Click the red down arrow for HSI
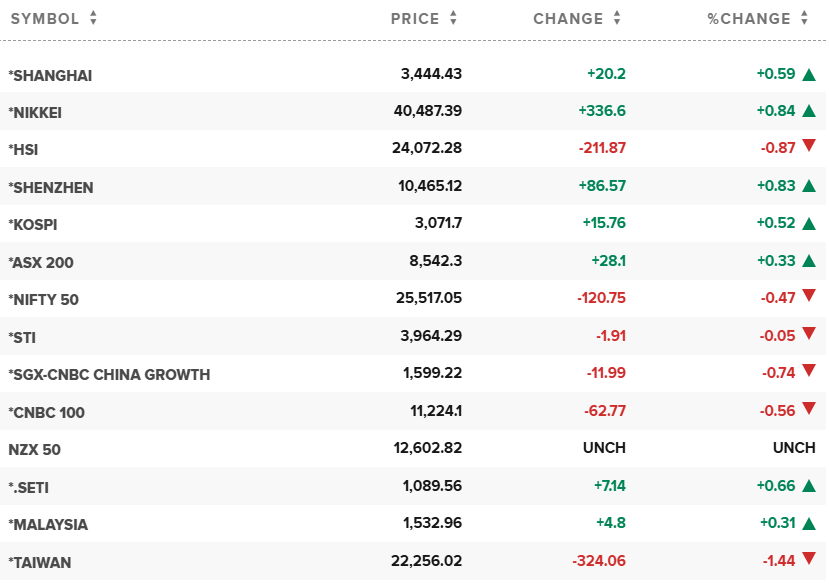829x585 pixels. coord(809,148)
